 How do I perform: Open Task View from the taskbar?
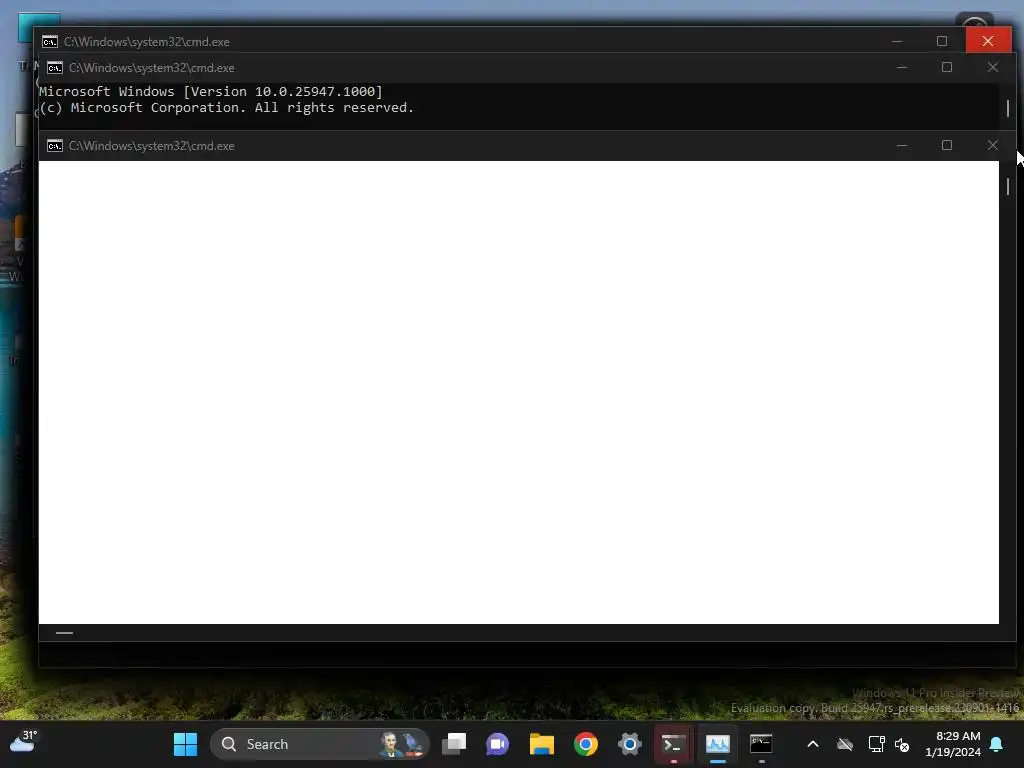(454, 744)
